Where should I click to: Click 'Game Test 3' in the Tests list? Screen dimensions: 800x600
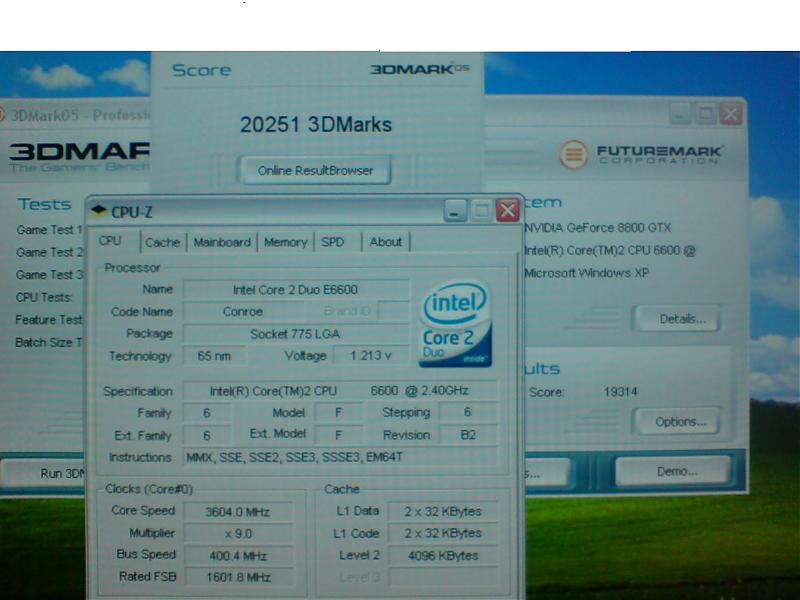pyautogui.click(x=49, y=275)
